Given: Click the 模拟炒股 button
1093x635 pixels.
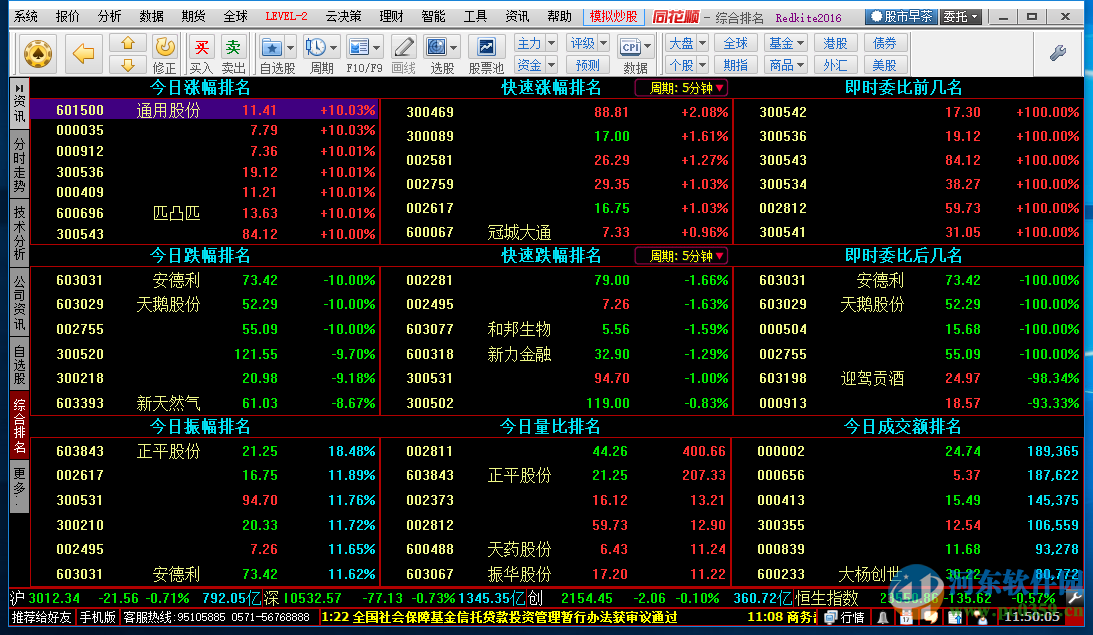Looking at the screenshot, I should tap(613, 17).
